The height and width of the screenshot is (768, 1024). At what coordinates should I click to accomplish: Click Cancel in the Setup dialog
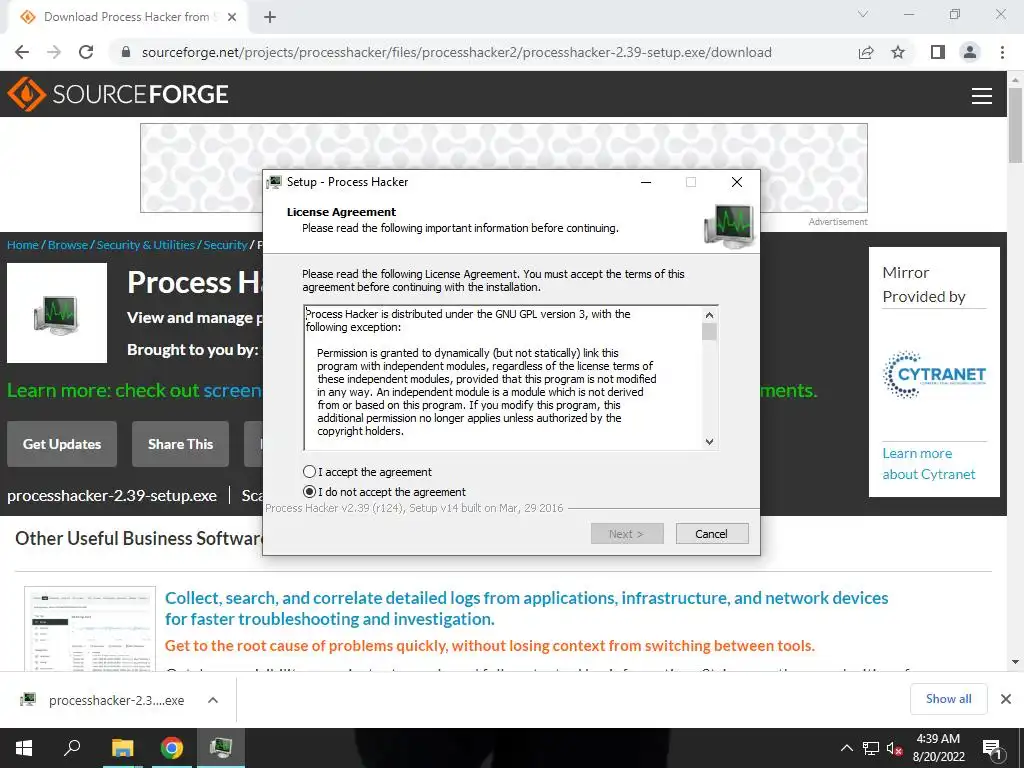(712, 534)
